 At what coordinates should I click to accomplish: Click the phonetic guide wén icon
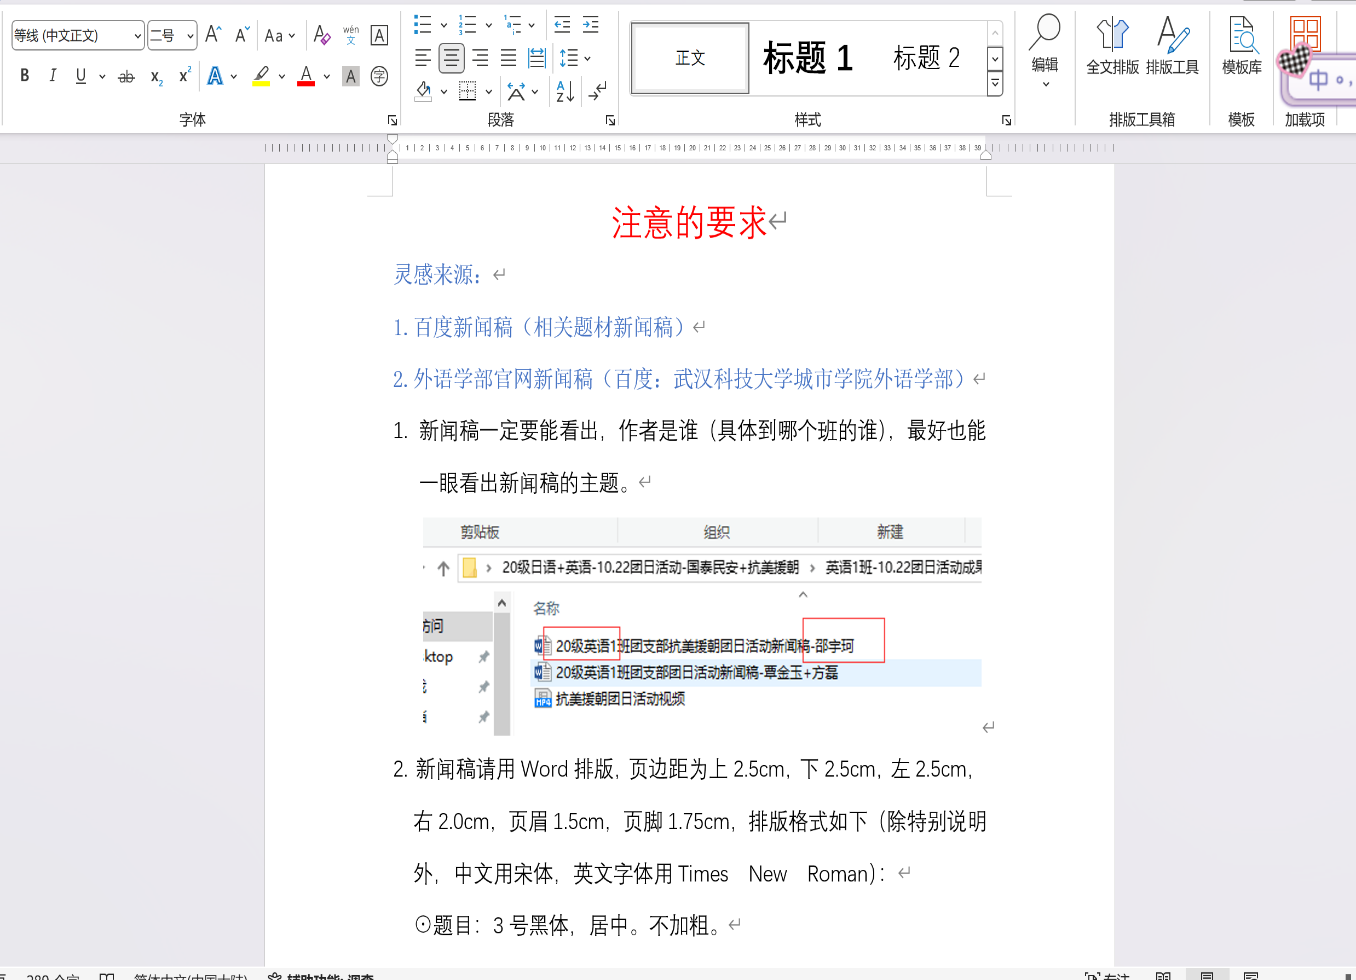351,36
